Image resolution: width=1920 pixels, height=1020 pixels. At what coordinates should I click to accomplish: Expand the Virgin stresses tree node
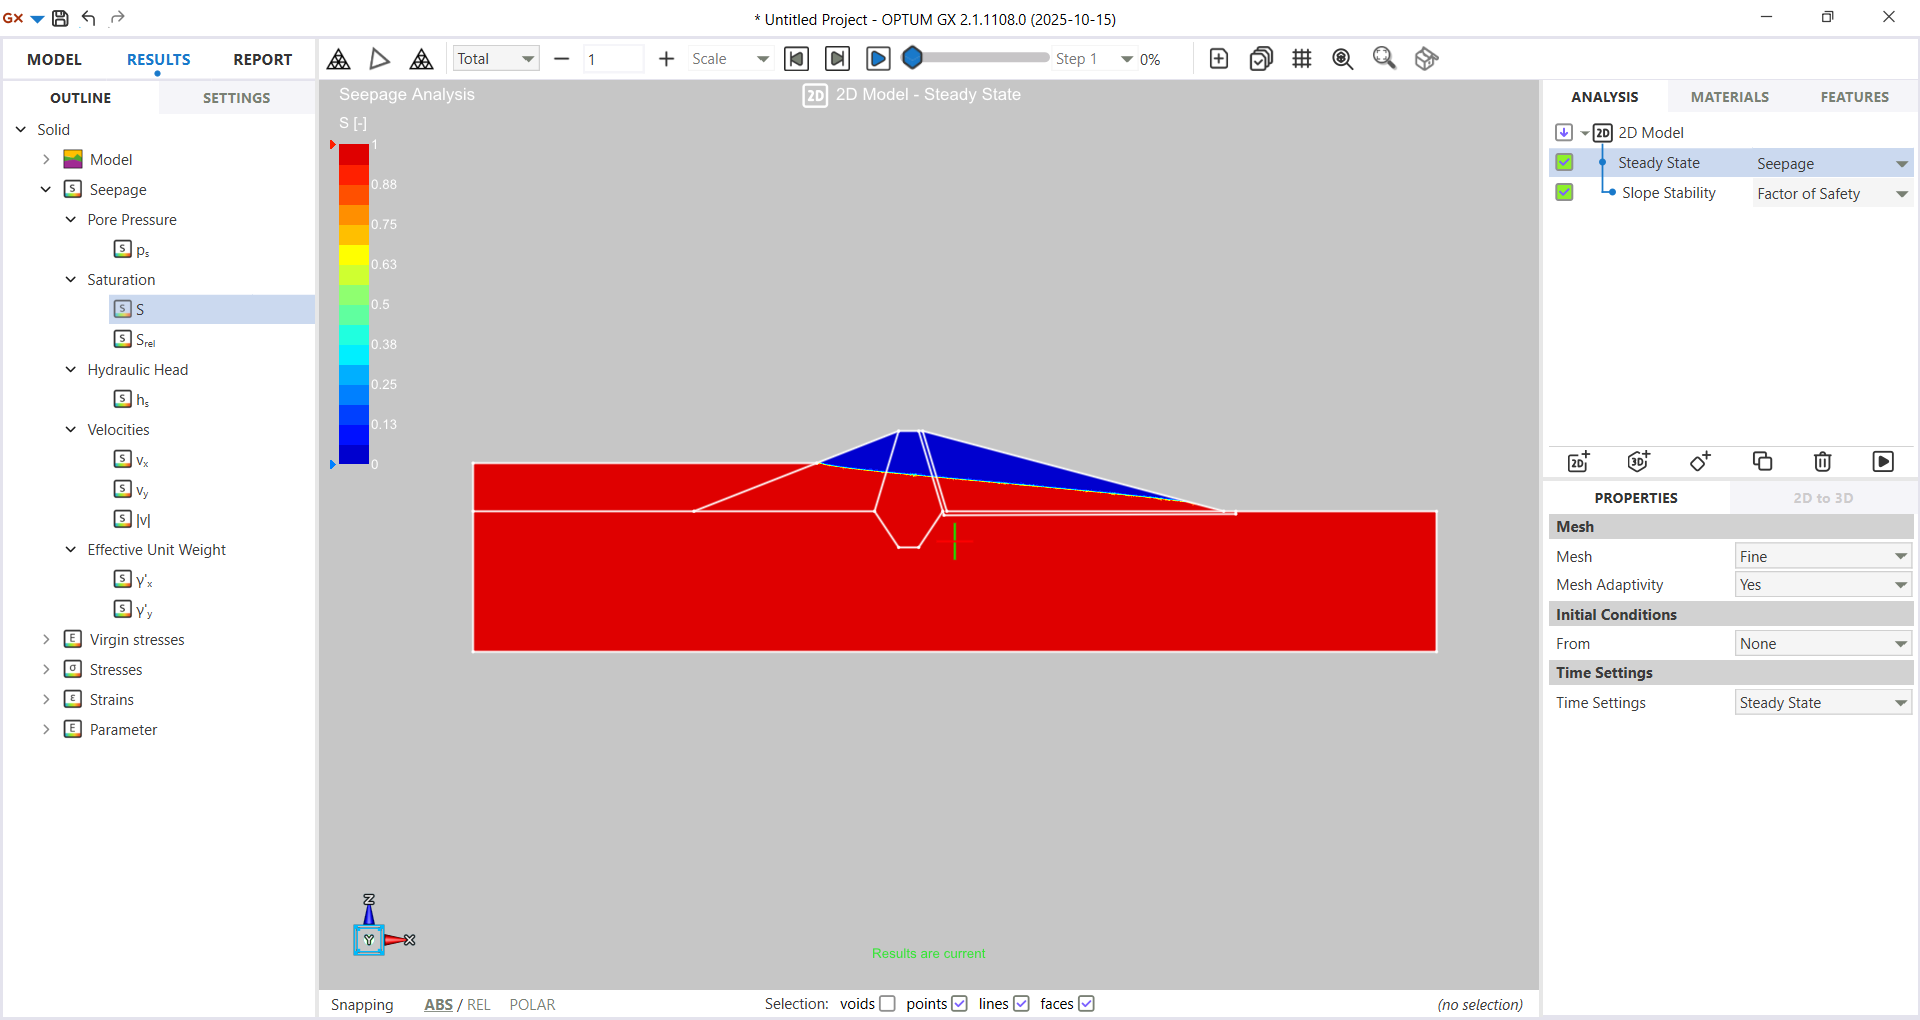46,640
